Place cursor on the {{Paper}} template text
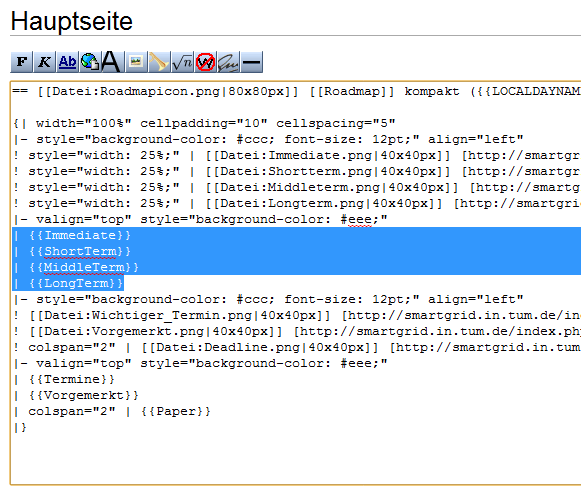The height and width of the screenshot is (495, 581). pos(176,411)
